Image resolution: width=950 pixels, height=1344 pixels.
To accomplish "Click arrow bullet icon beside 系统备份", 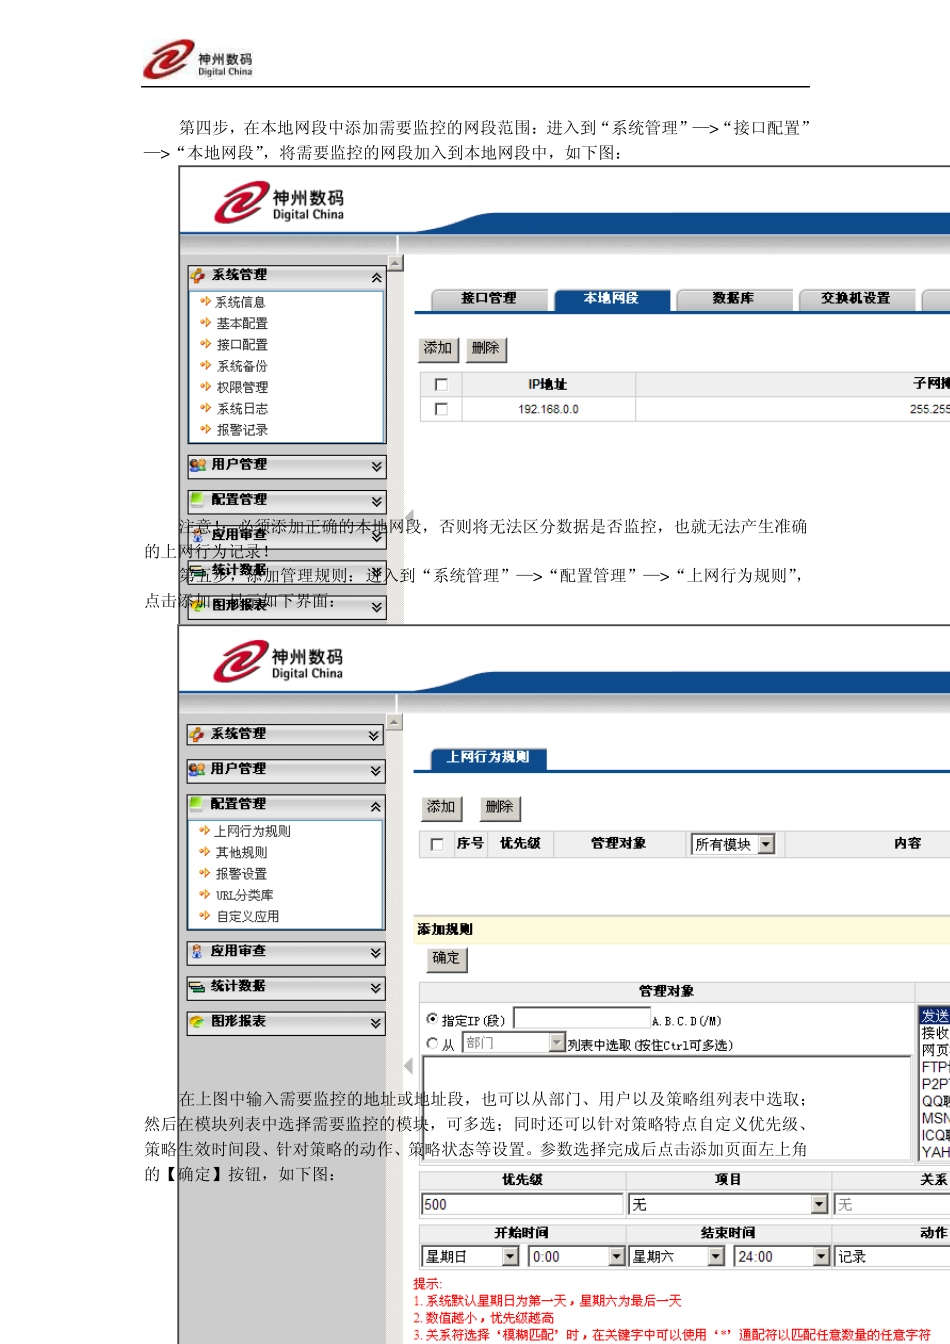I will tap(205, 365).
